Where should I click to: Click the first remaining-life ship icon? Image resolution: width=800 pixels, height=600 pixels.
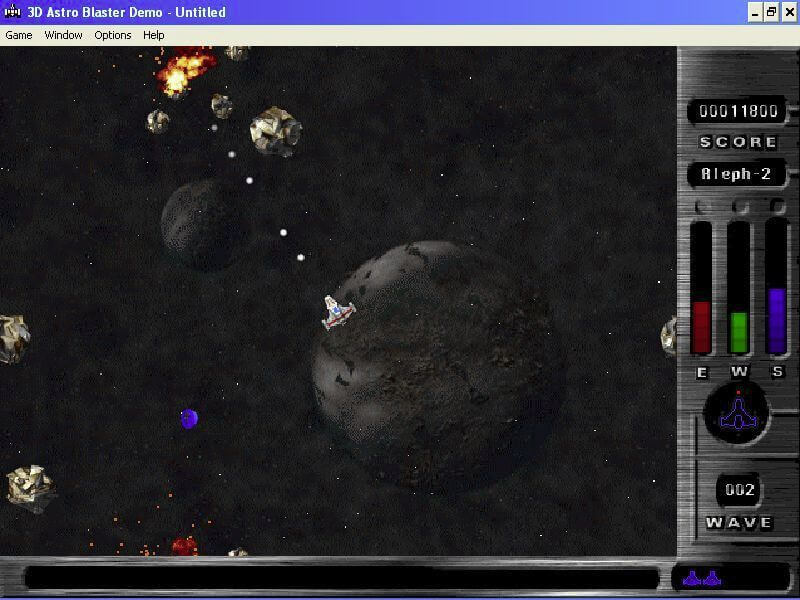(x=691, y=579)
